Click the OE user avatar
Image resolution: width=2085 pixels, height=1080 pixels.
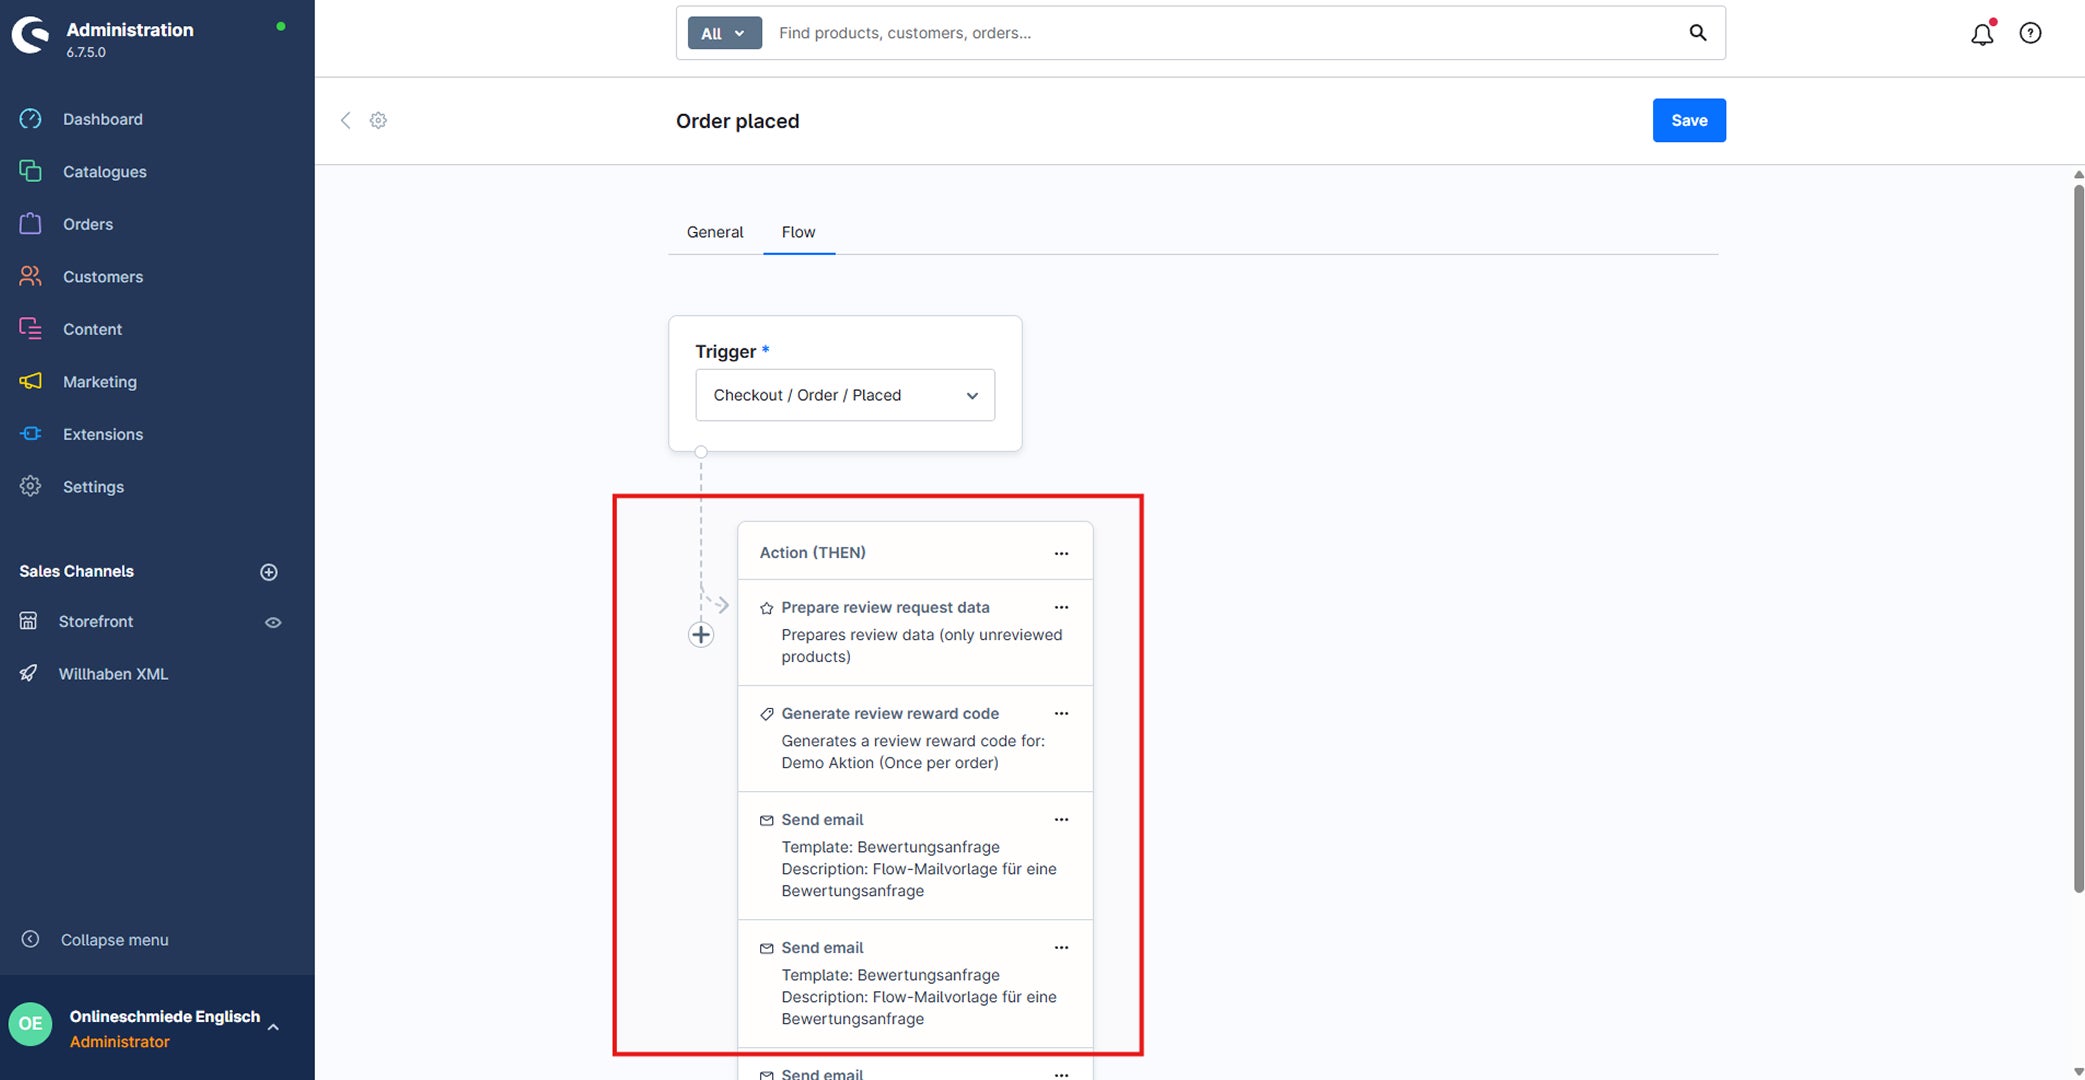[x=30, y=1024]
